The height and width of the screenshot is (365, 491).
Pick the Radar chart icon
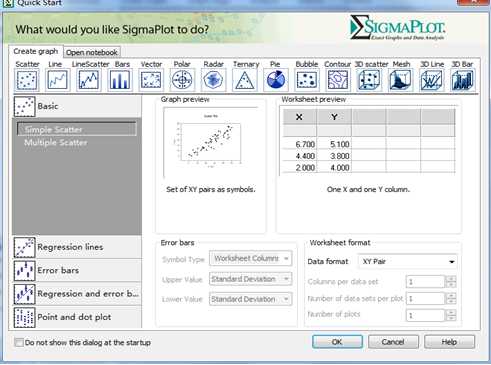coord(213,80)
